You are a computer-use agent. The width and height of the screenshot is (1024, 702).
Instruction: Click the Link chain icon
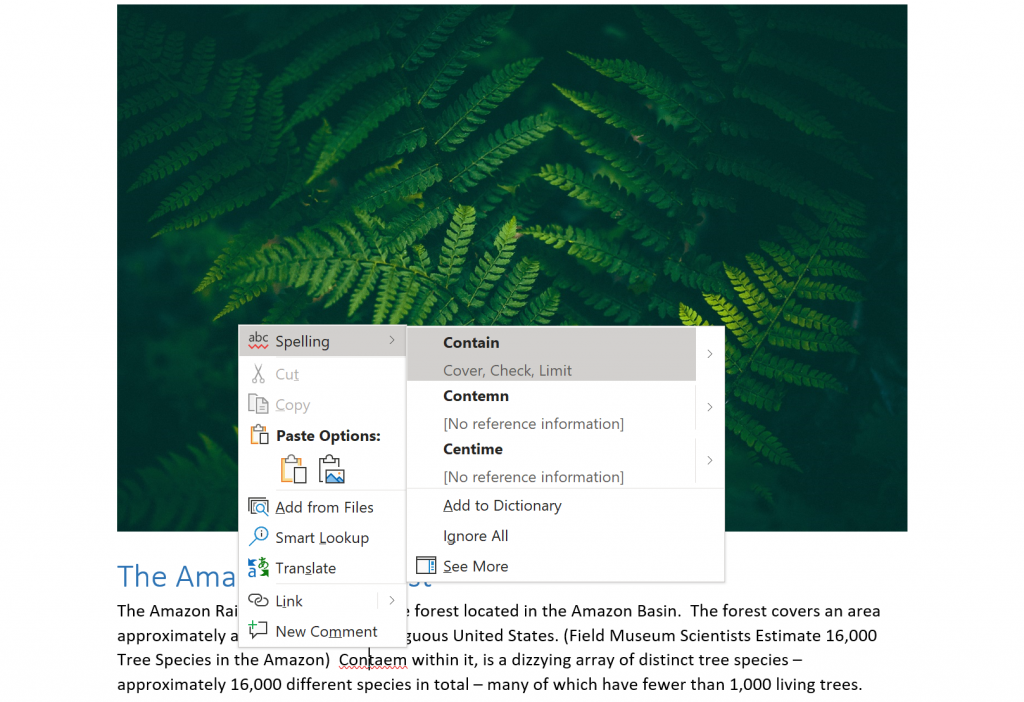click(x=259, y=601)
